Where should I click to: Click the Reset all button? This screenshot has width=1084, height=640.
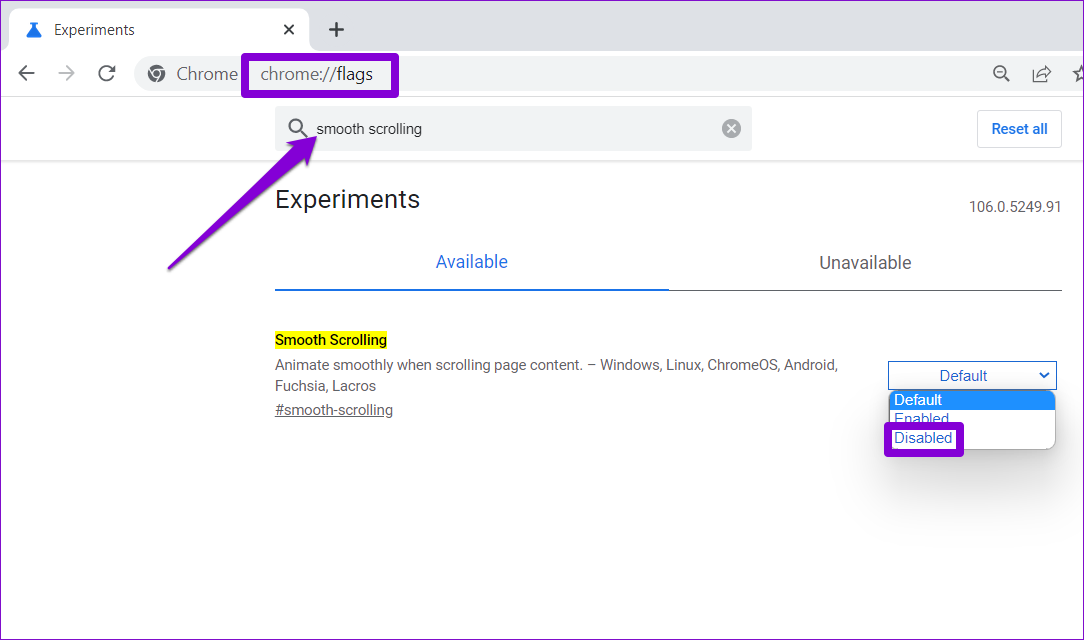point(1019,129)
